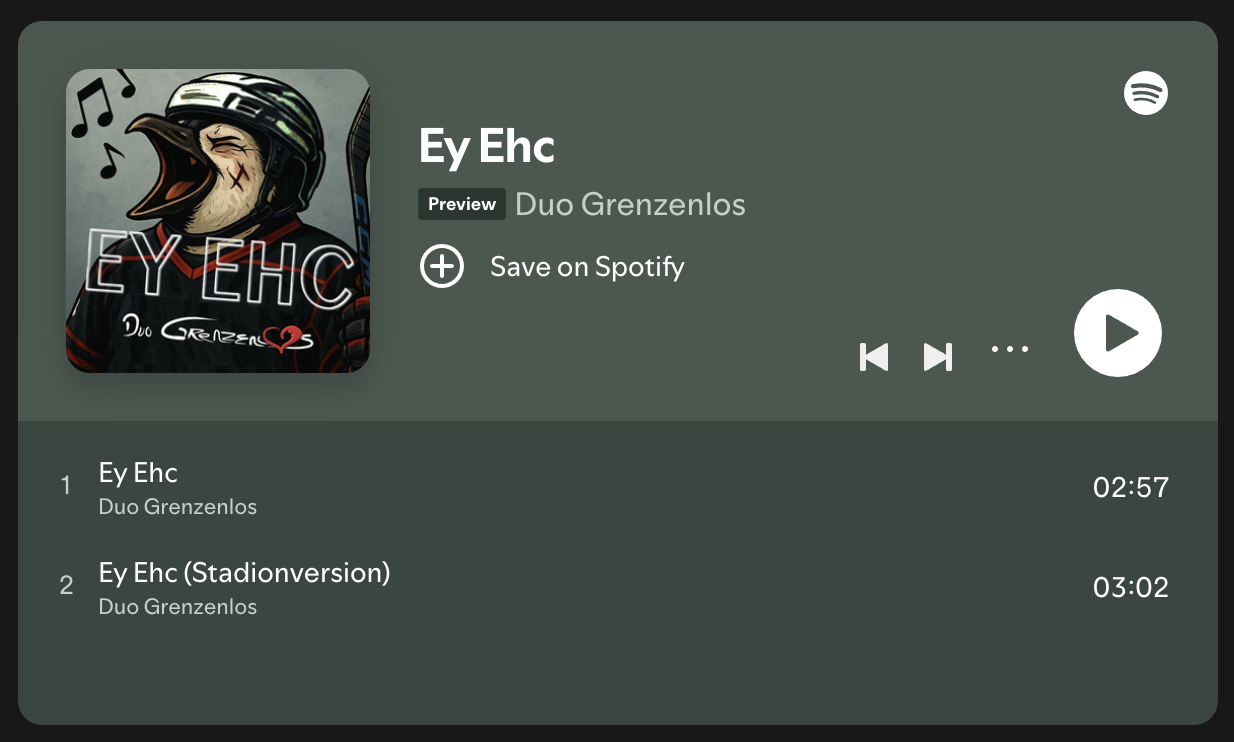Click Duo Grenzenlos under the Stadionversion track
This screenshot has height=742, width=1234.
178,607
